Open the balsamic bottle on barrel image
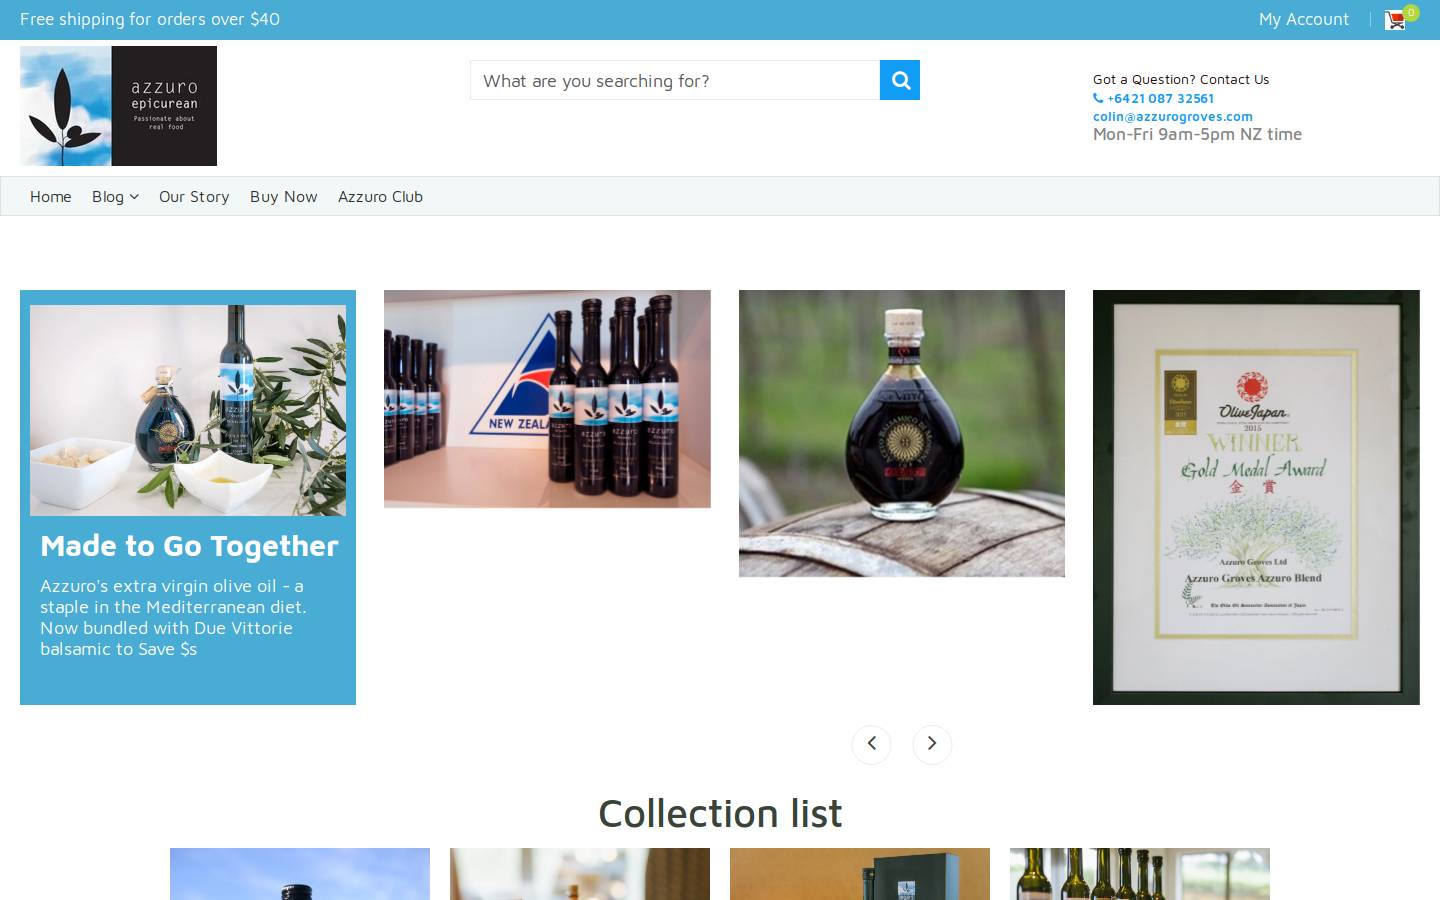 (x=902, y=433)
